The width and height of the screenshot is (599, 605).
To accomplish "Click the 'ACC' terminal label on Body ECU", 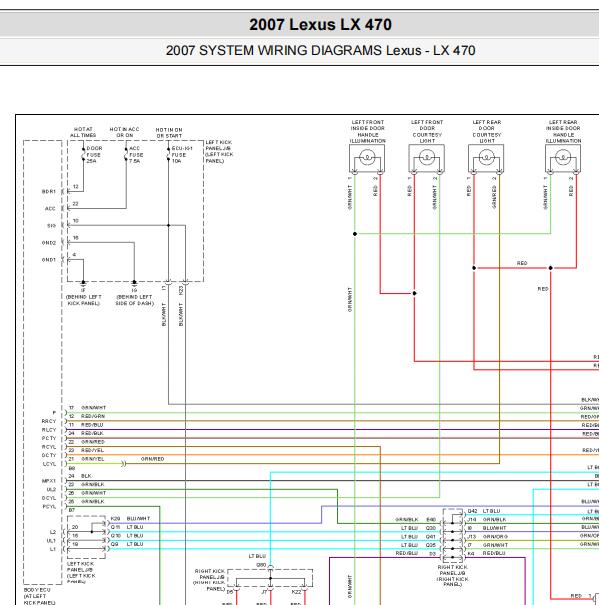I will (x=50, y=208).
